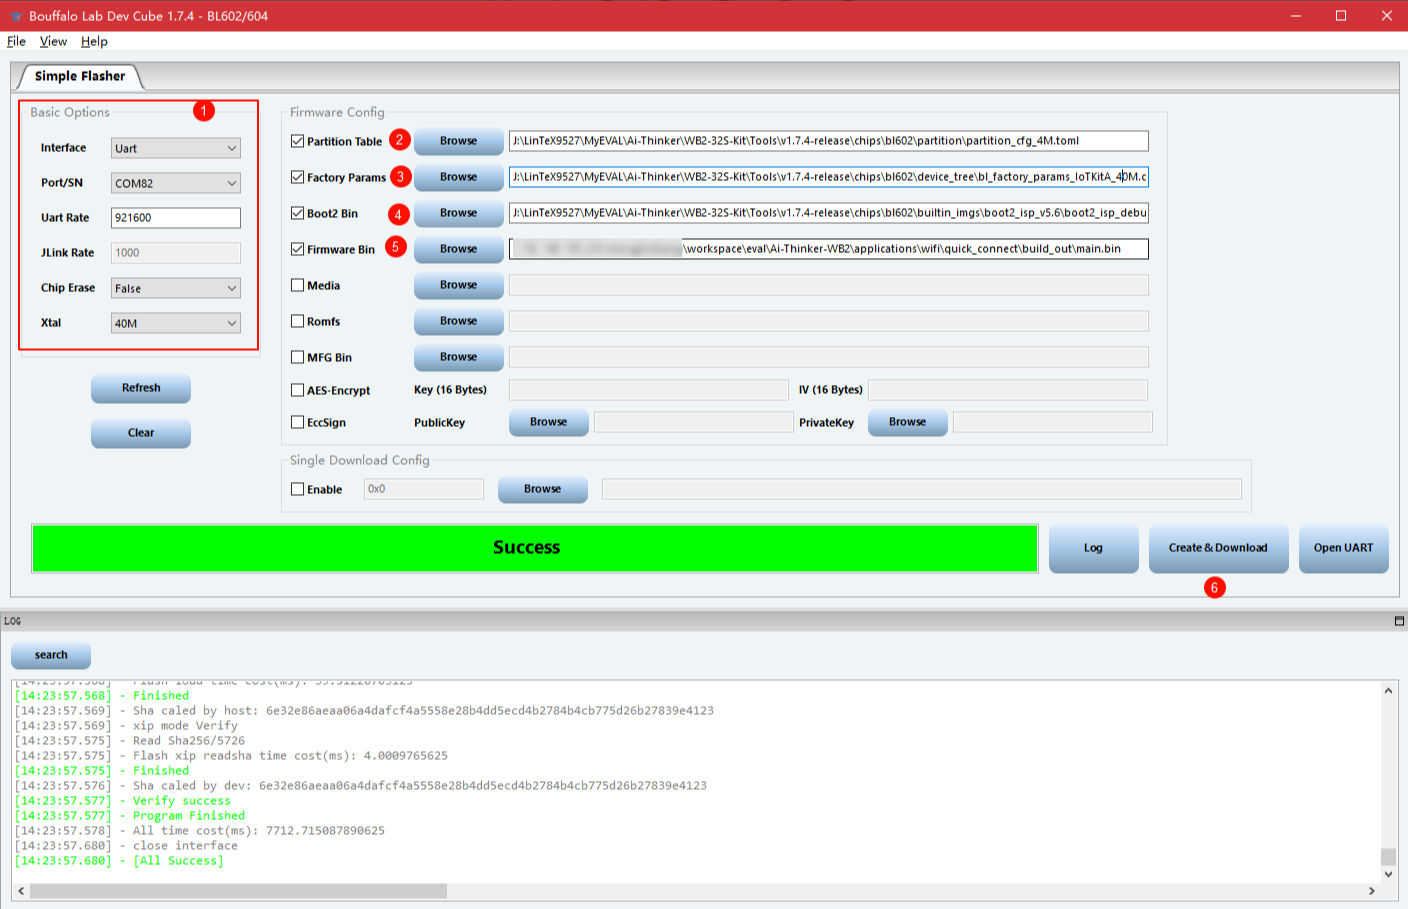Click the Factory Params path field
Image resolution: width=1408 pixels, height=909 pixels.
click(829, 177)
